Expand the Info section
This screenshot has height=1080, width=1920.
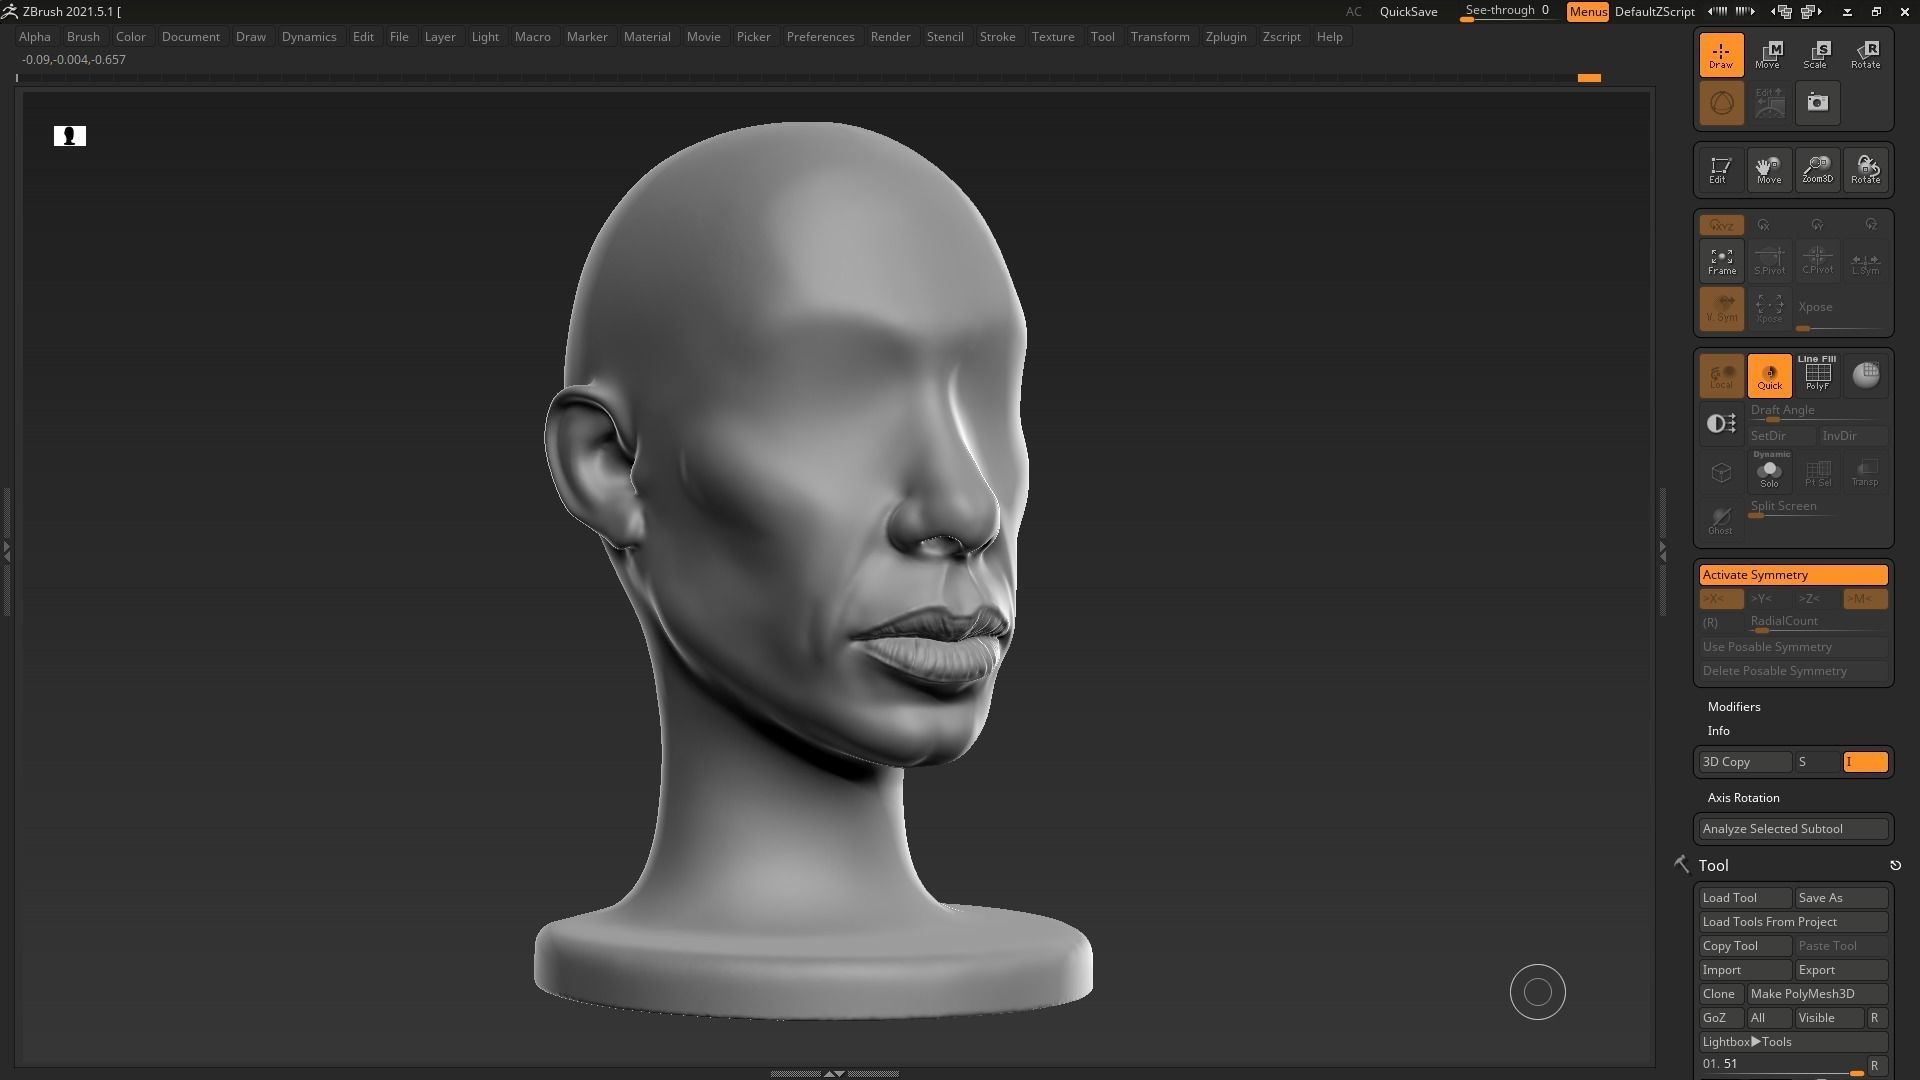(1719, 731)
